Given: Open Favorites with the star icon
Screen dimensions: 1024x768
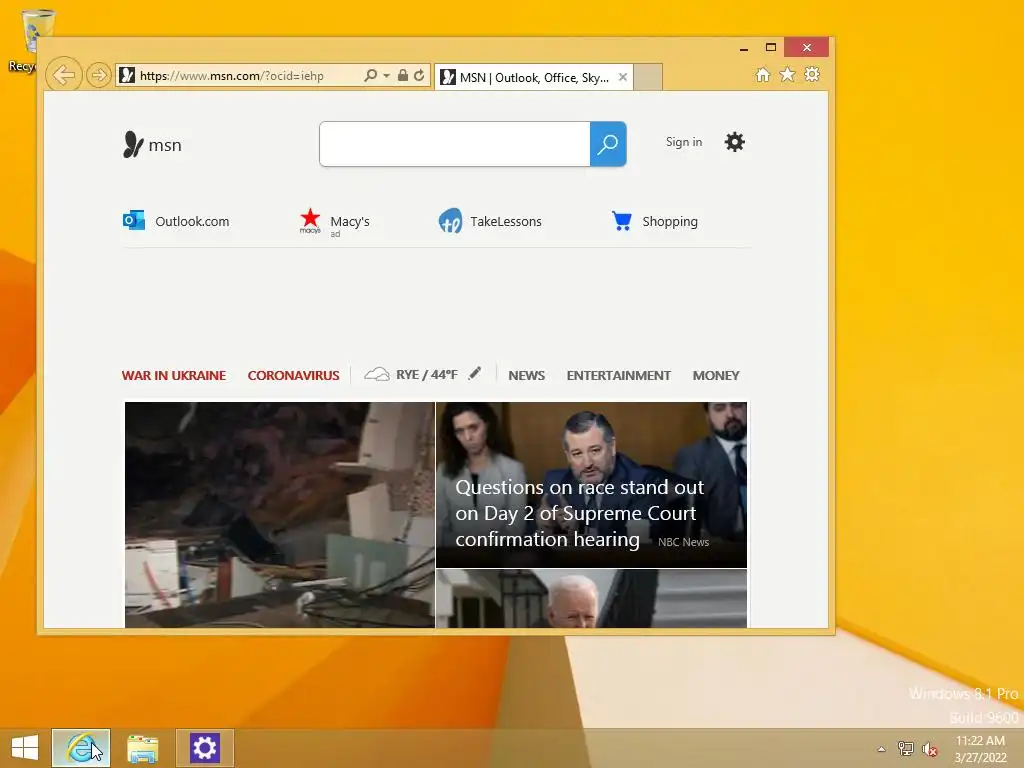Looking at the screenshot, I should 788,74.
